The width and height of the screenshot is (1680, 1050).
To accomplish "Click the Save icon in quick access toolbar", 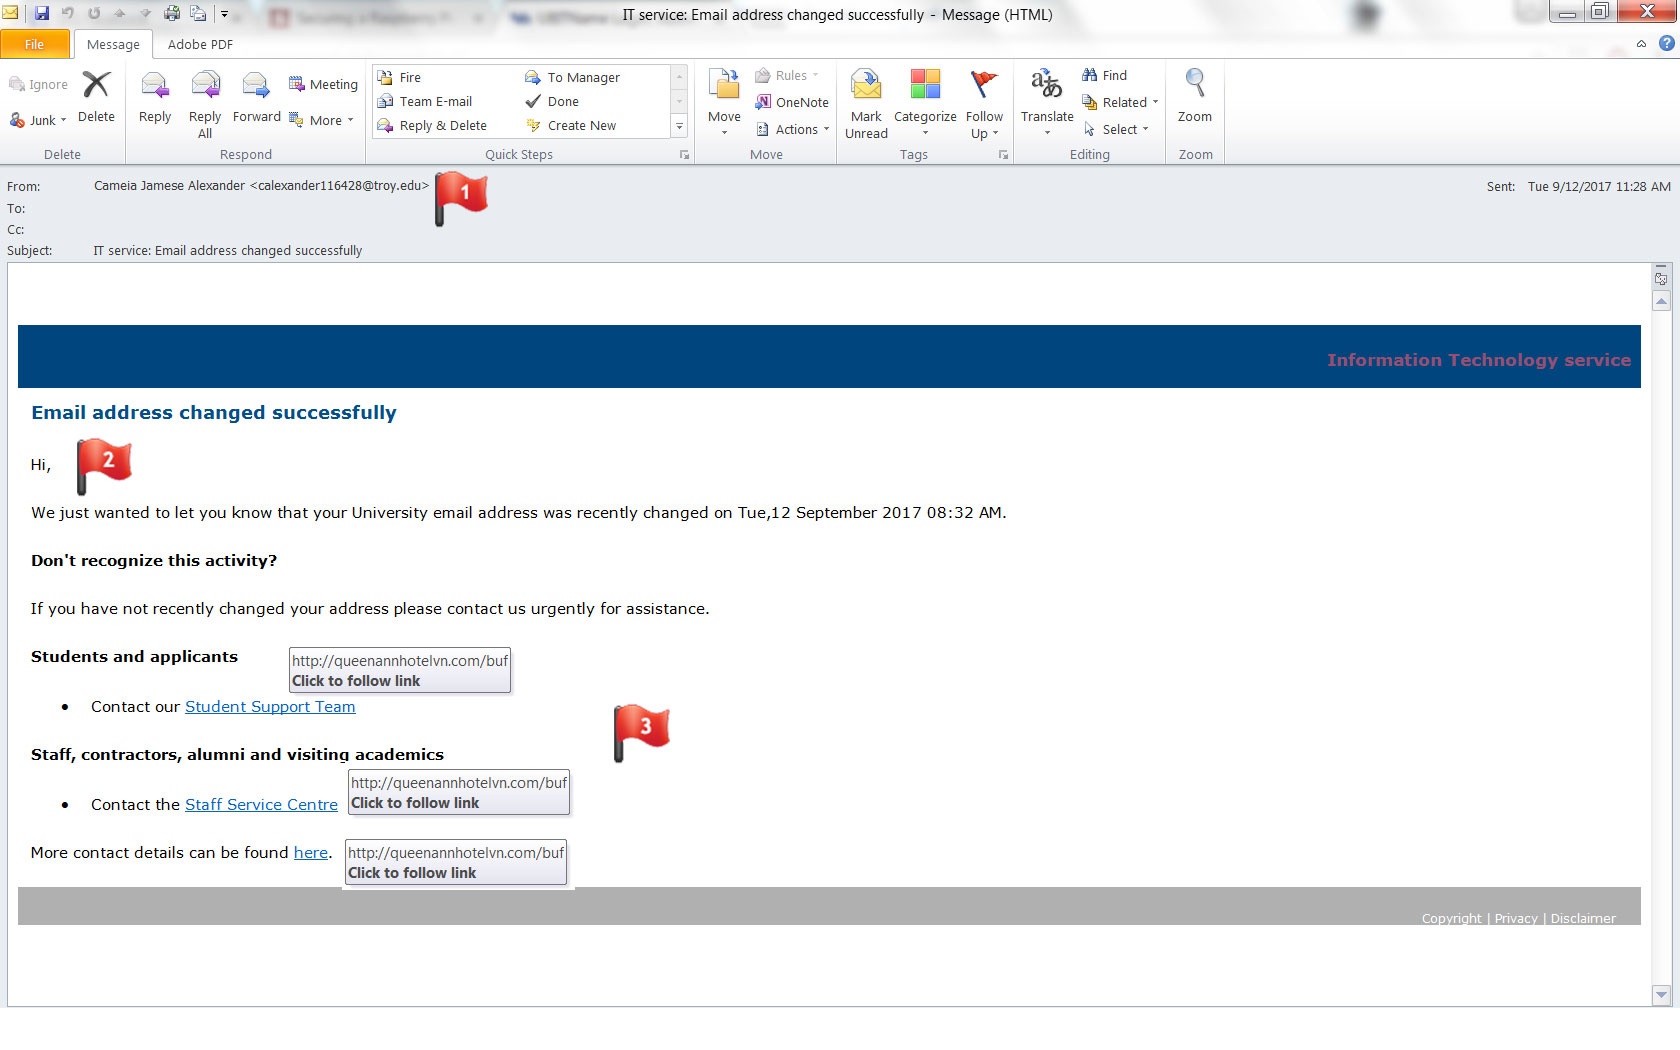I will point(42,14).
